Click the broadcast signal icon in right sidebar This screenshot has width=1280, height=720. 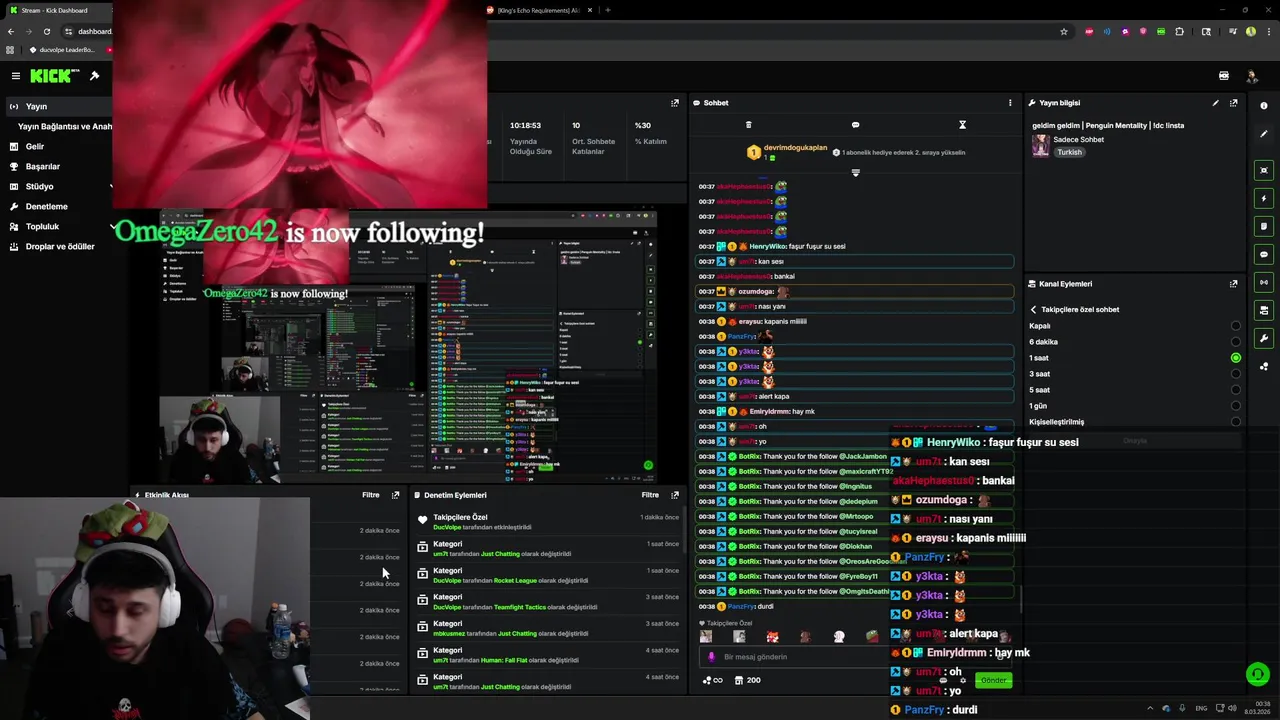[x=1264, y=282]
